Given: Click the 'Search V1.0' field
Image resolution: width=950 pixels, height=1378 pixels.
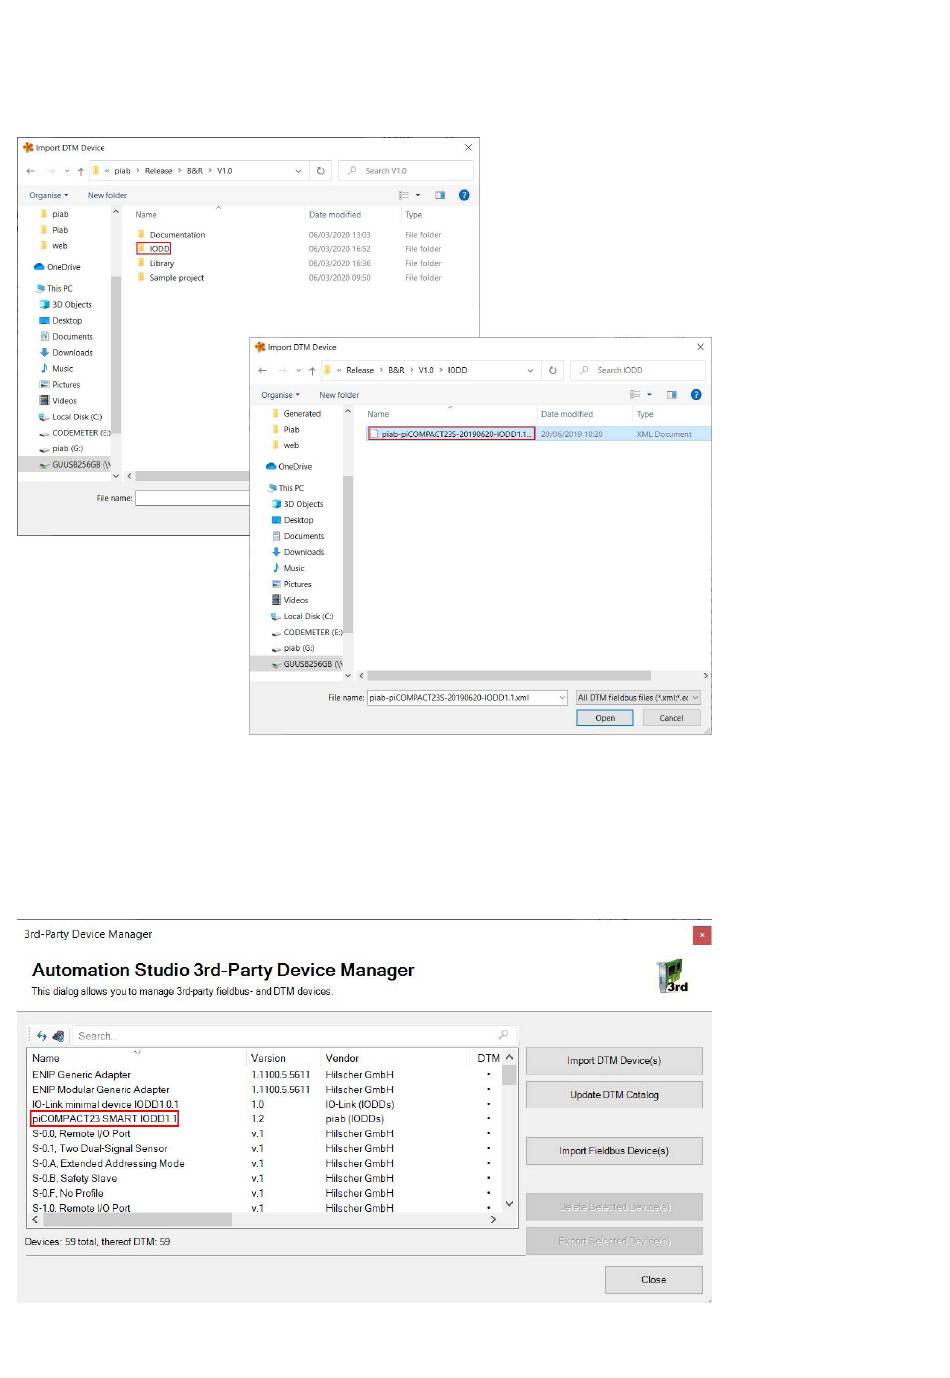Looking at the screenshot, I should pyautogui.click(x=406, y=171).
